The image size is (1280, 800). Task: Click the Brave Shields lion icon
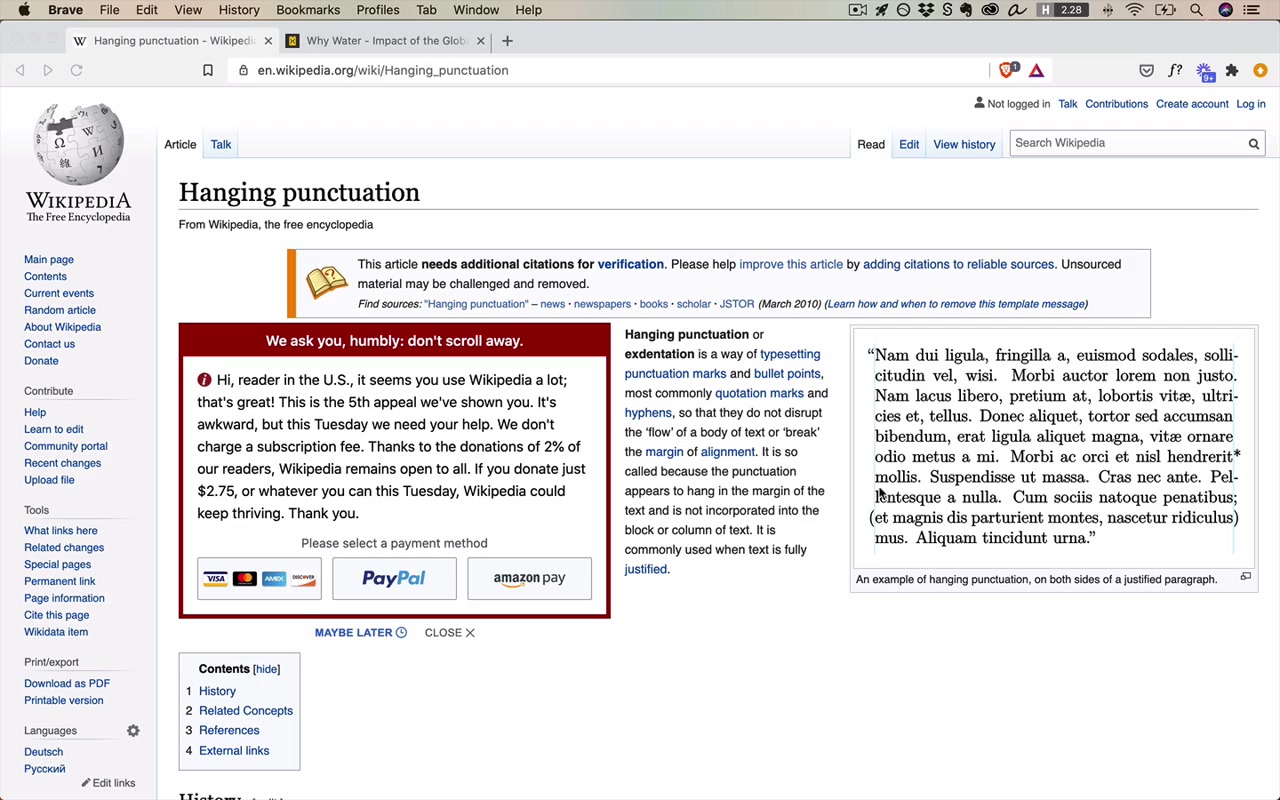(x=1008, y=70)
